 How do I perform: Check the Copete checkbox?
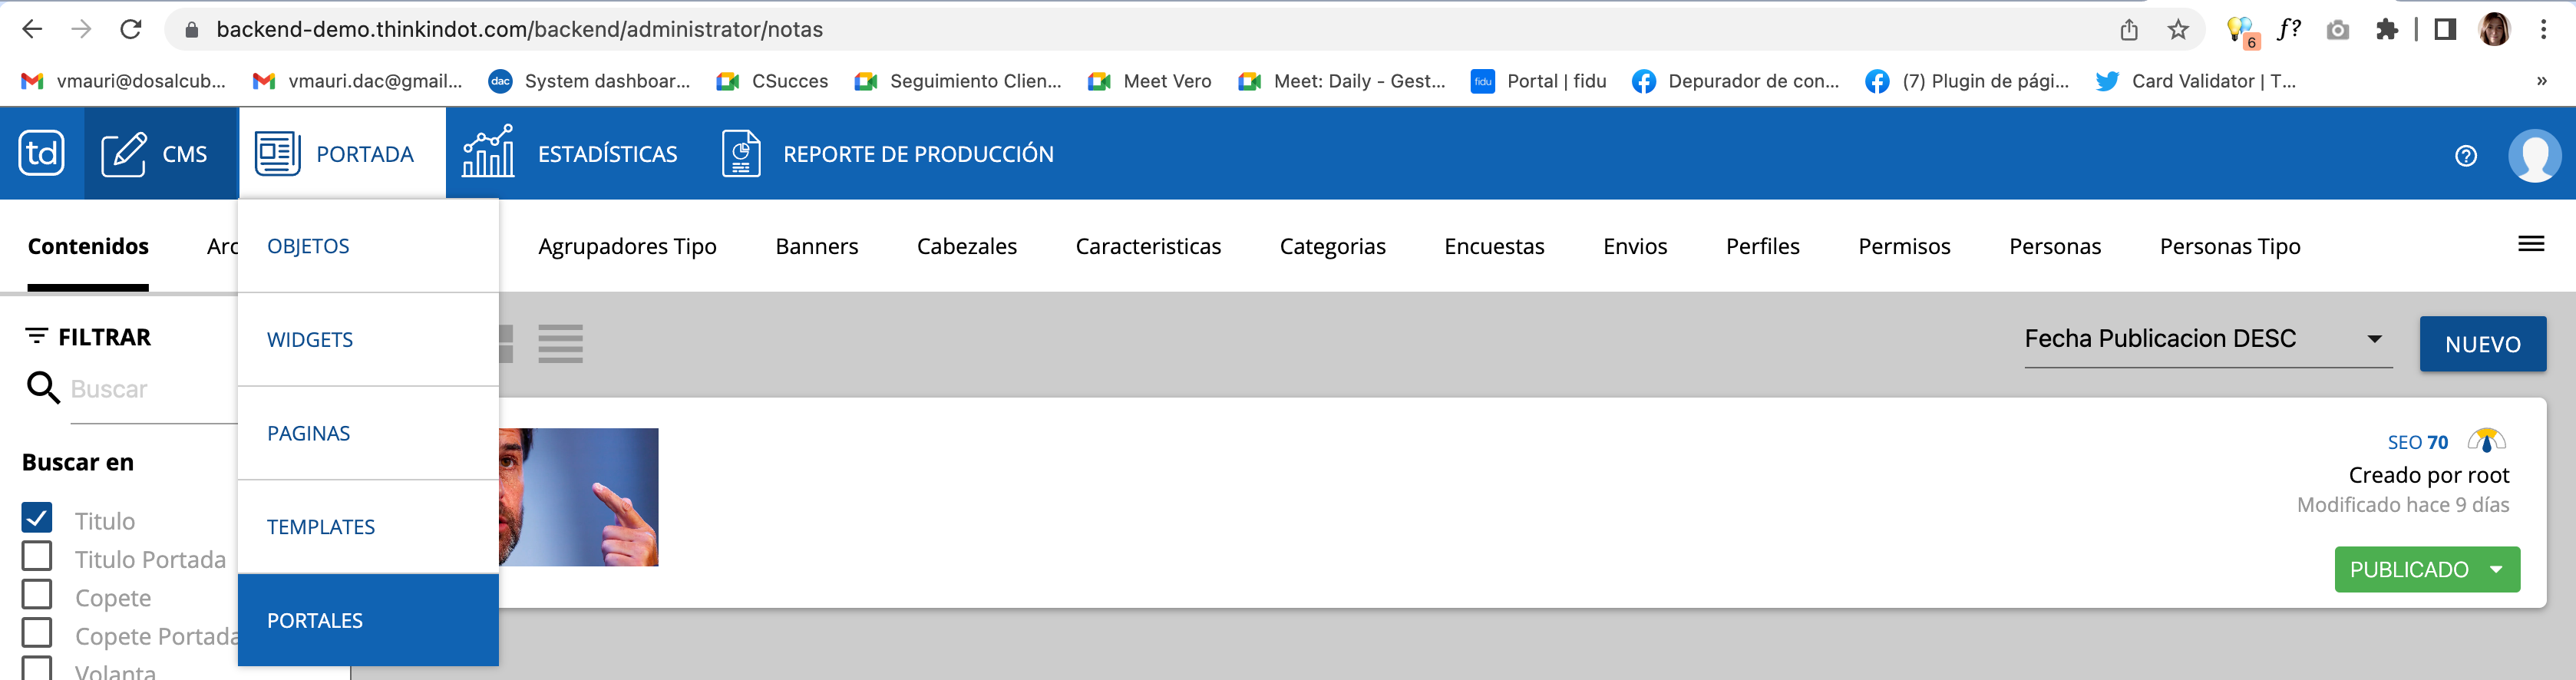[x=37, y=594]
